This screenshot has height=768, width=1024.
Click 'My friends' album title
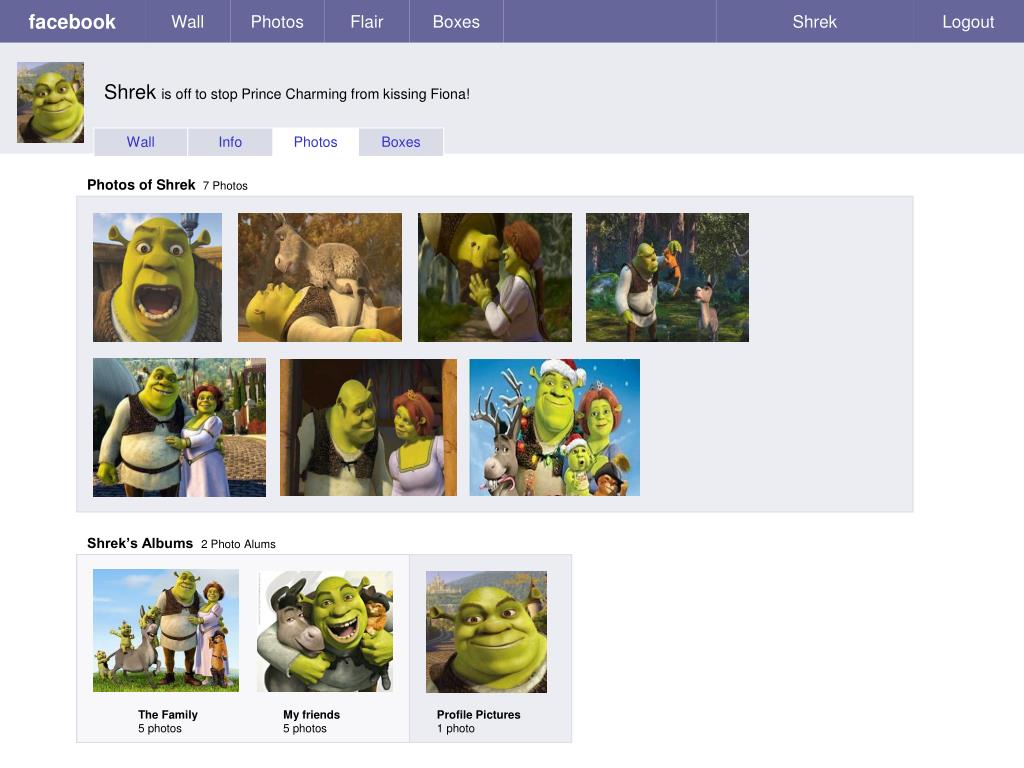312,714
